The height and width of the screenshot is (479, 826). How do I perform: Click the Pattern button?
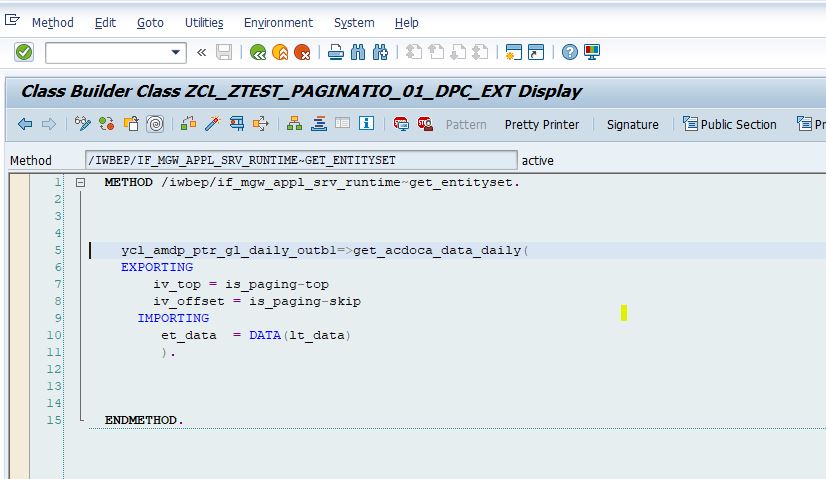466,125
